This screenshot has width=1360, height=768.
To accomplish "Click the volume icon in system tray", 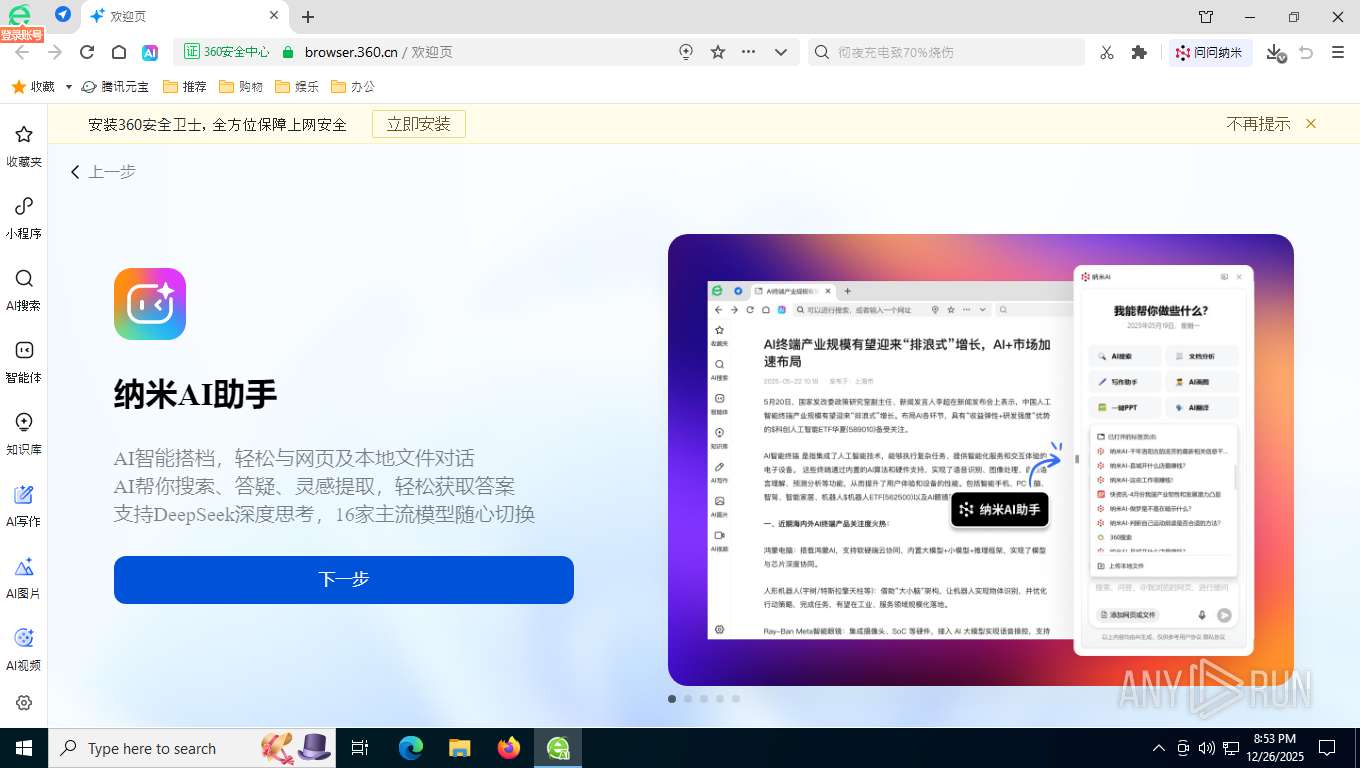I will pos(1206,748).
